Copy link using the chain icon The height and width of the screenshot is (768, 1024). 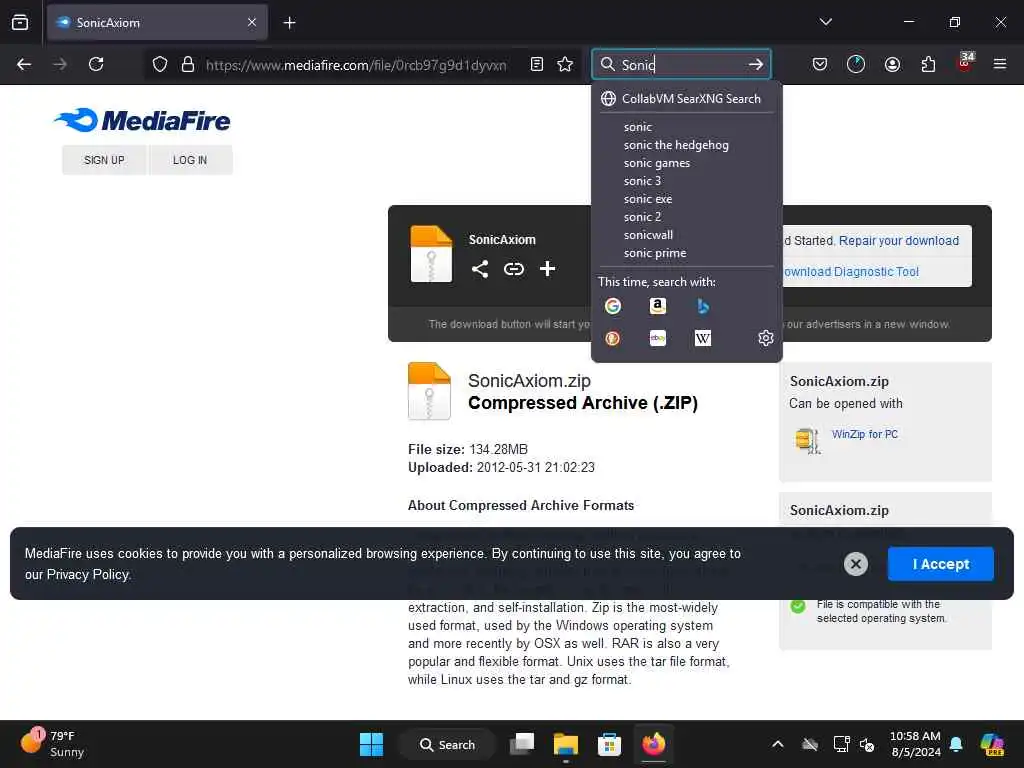click(514, 268)
